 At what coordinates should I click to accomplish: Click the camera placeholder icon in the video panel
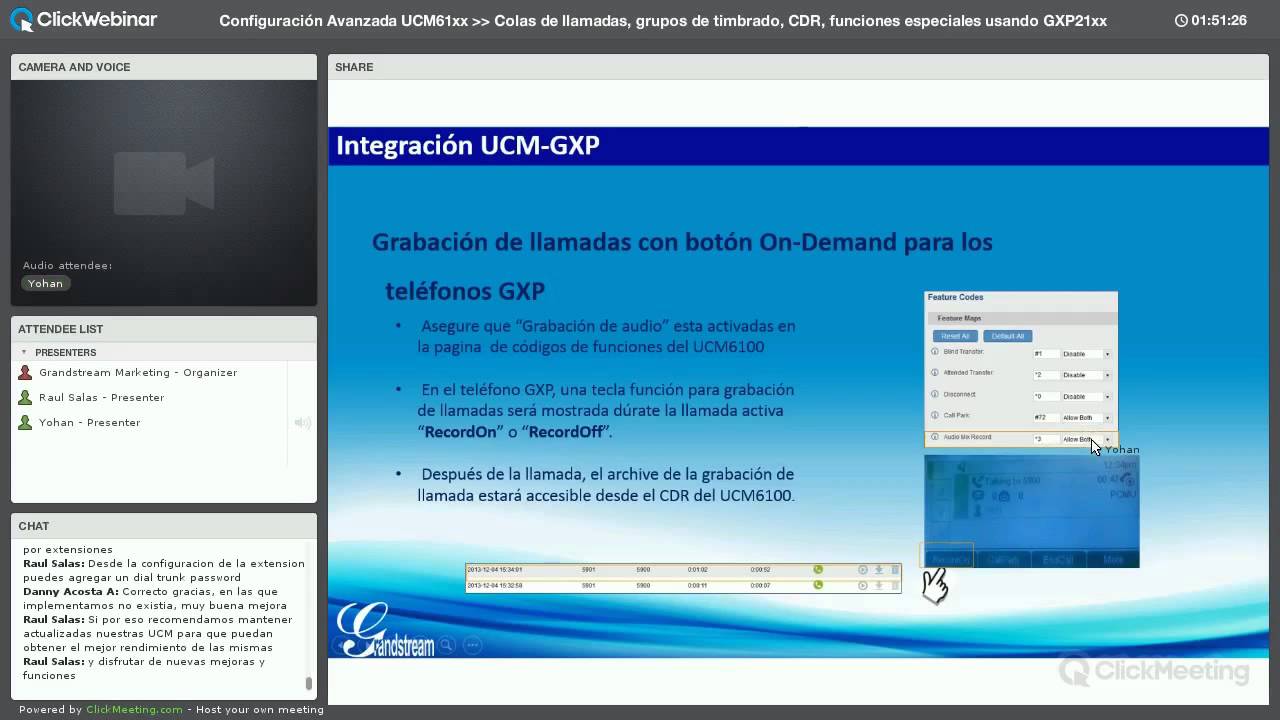164,183
